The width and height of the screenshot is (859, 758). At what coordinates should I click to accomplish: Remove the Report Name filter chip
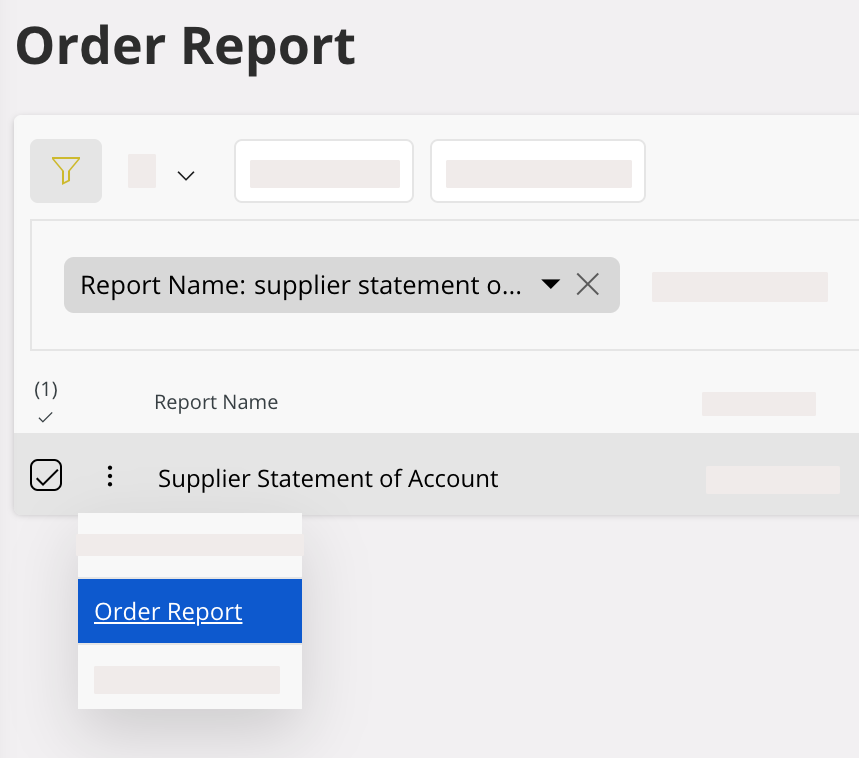click(588, 285)
